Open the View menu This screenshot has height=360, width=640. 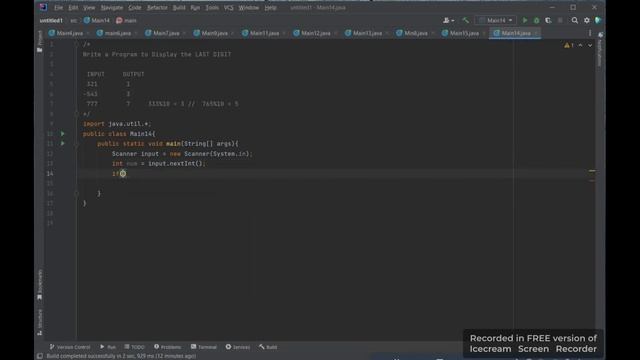(x=89, y=7)
